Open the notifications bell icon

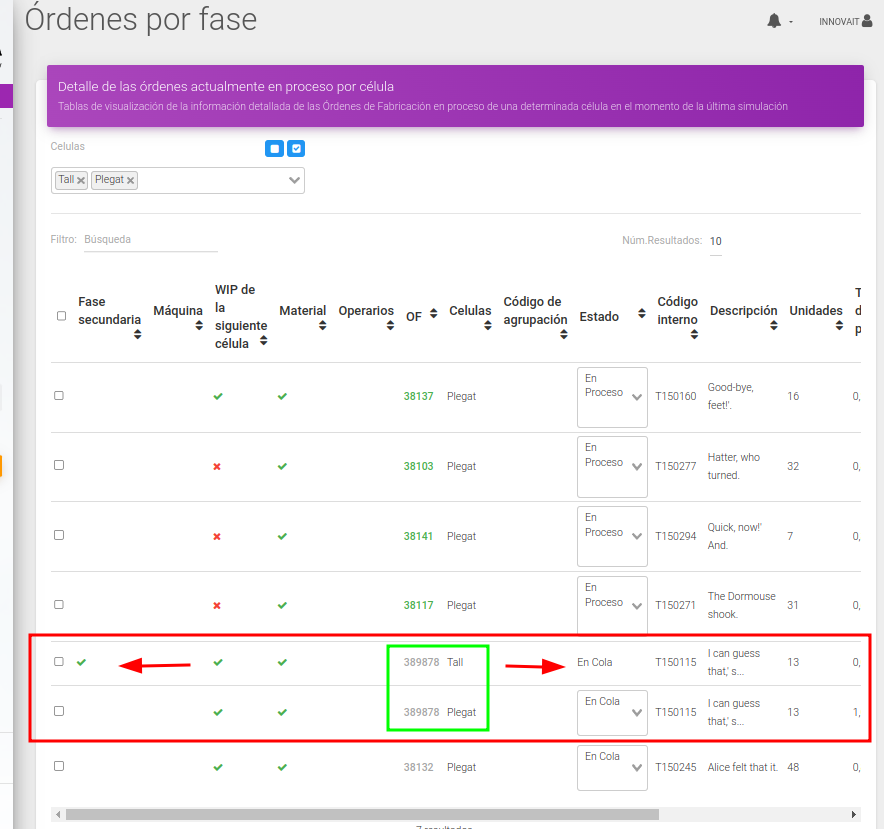point(774,21)
